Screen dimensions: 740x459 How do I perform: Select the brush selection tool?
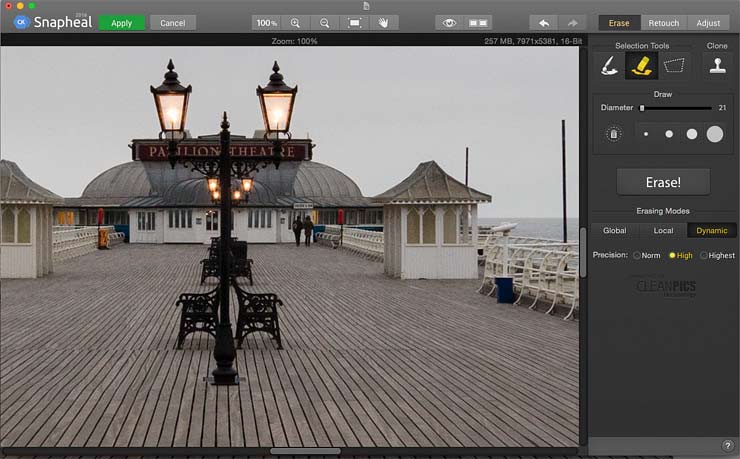pyautogui.click(x=609, y=66)
